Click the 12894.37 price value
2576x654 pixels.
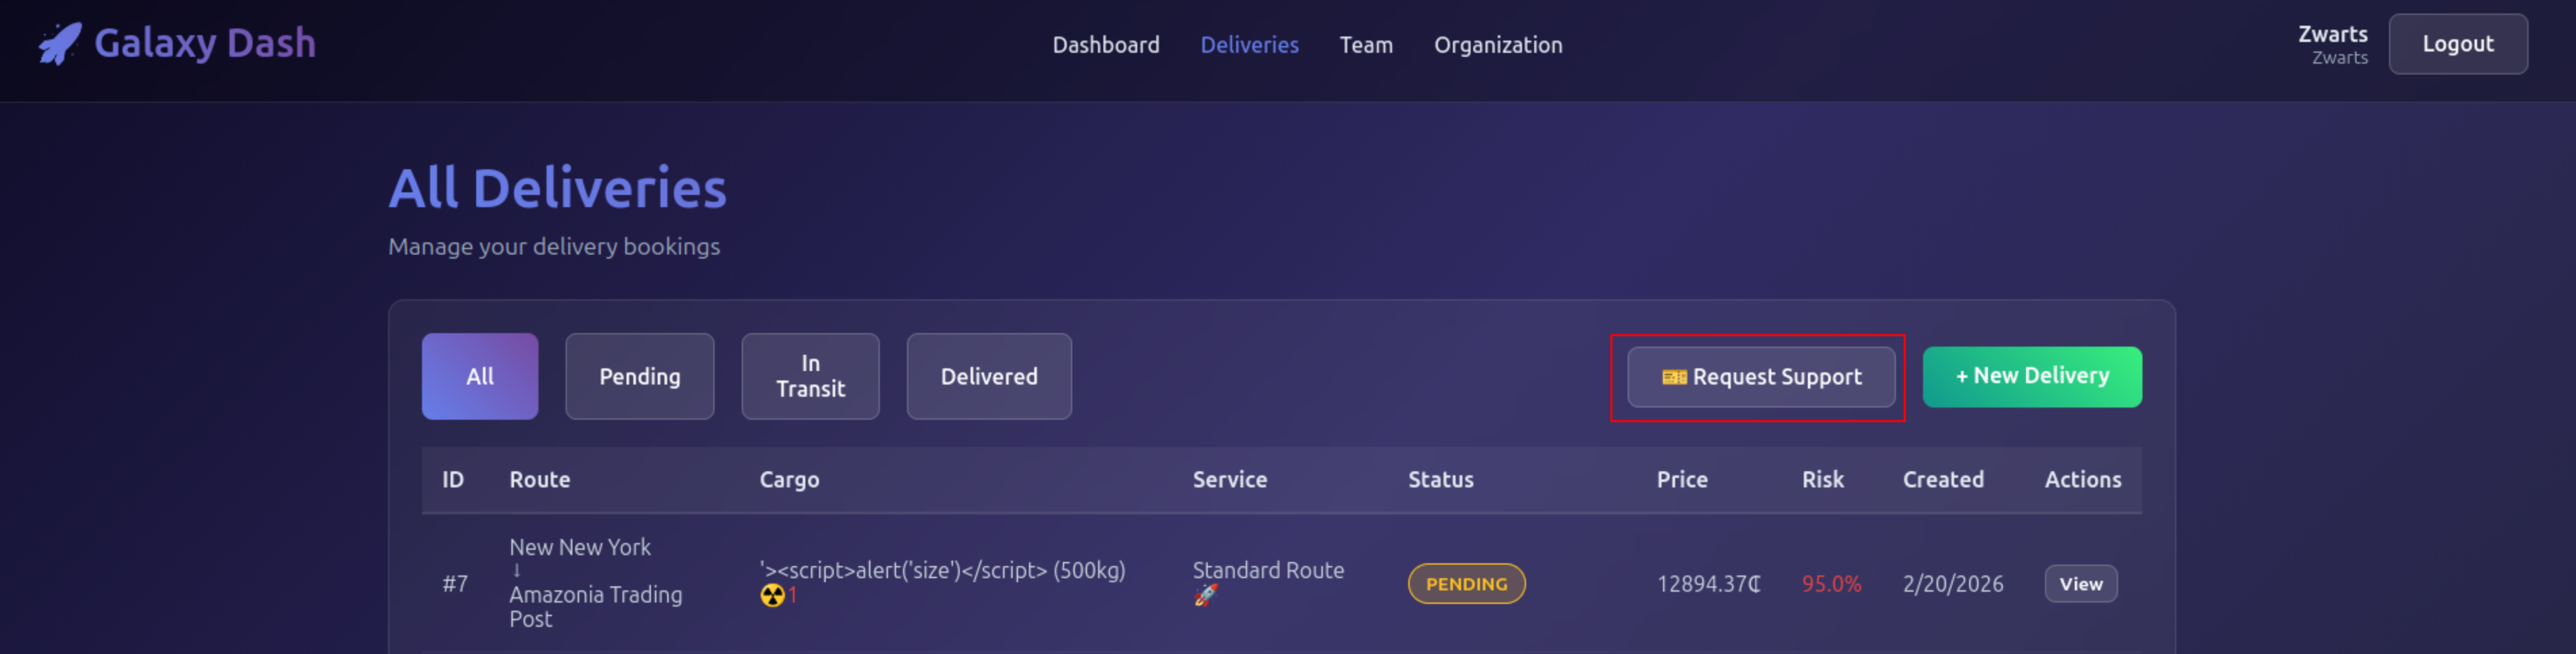pos(1708,584)
